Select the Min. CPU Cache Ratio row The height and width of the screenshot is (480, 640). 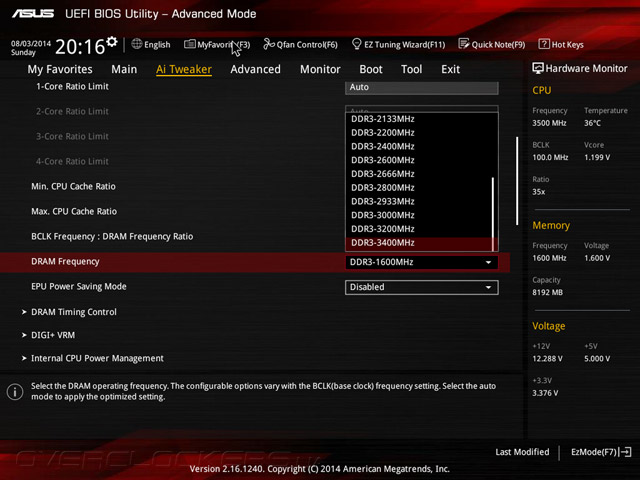[x=73, y=187]
